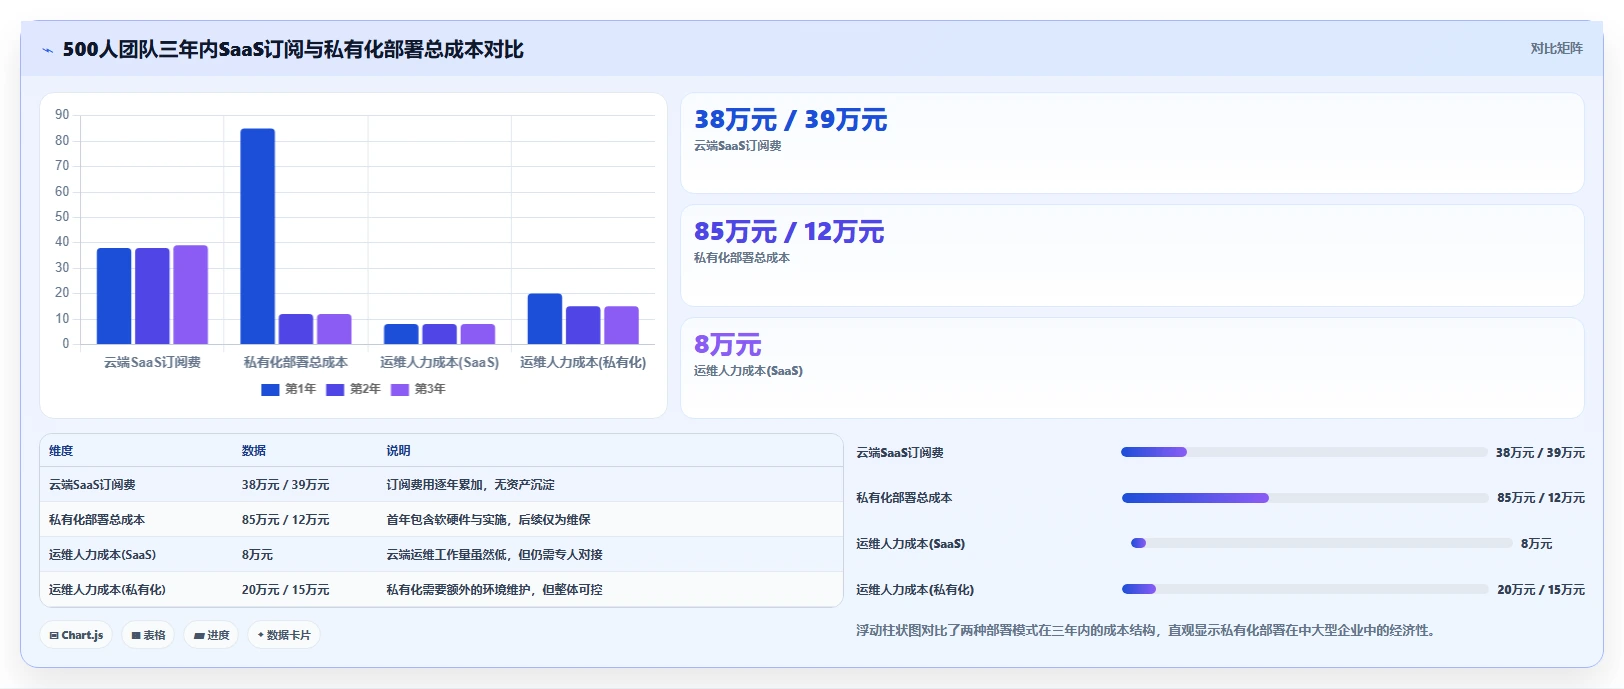This screenshot has height=689, width=1624.
Task: Select the progress value 20万元 / 15万元
Action: click(1541, 590)
